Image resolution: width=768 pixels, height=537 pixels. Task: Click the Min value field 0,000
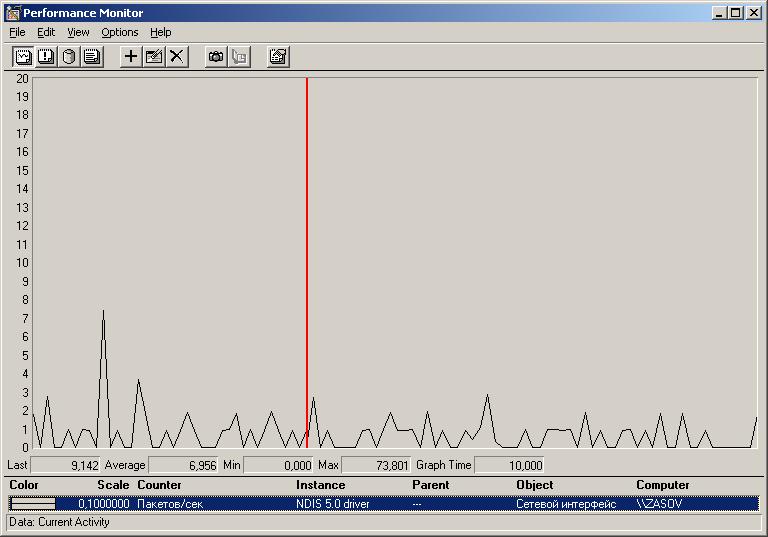click(x=278, y=465)
